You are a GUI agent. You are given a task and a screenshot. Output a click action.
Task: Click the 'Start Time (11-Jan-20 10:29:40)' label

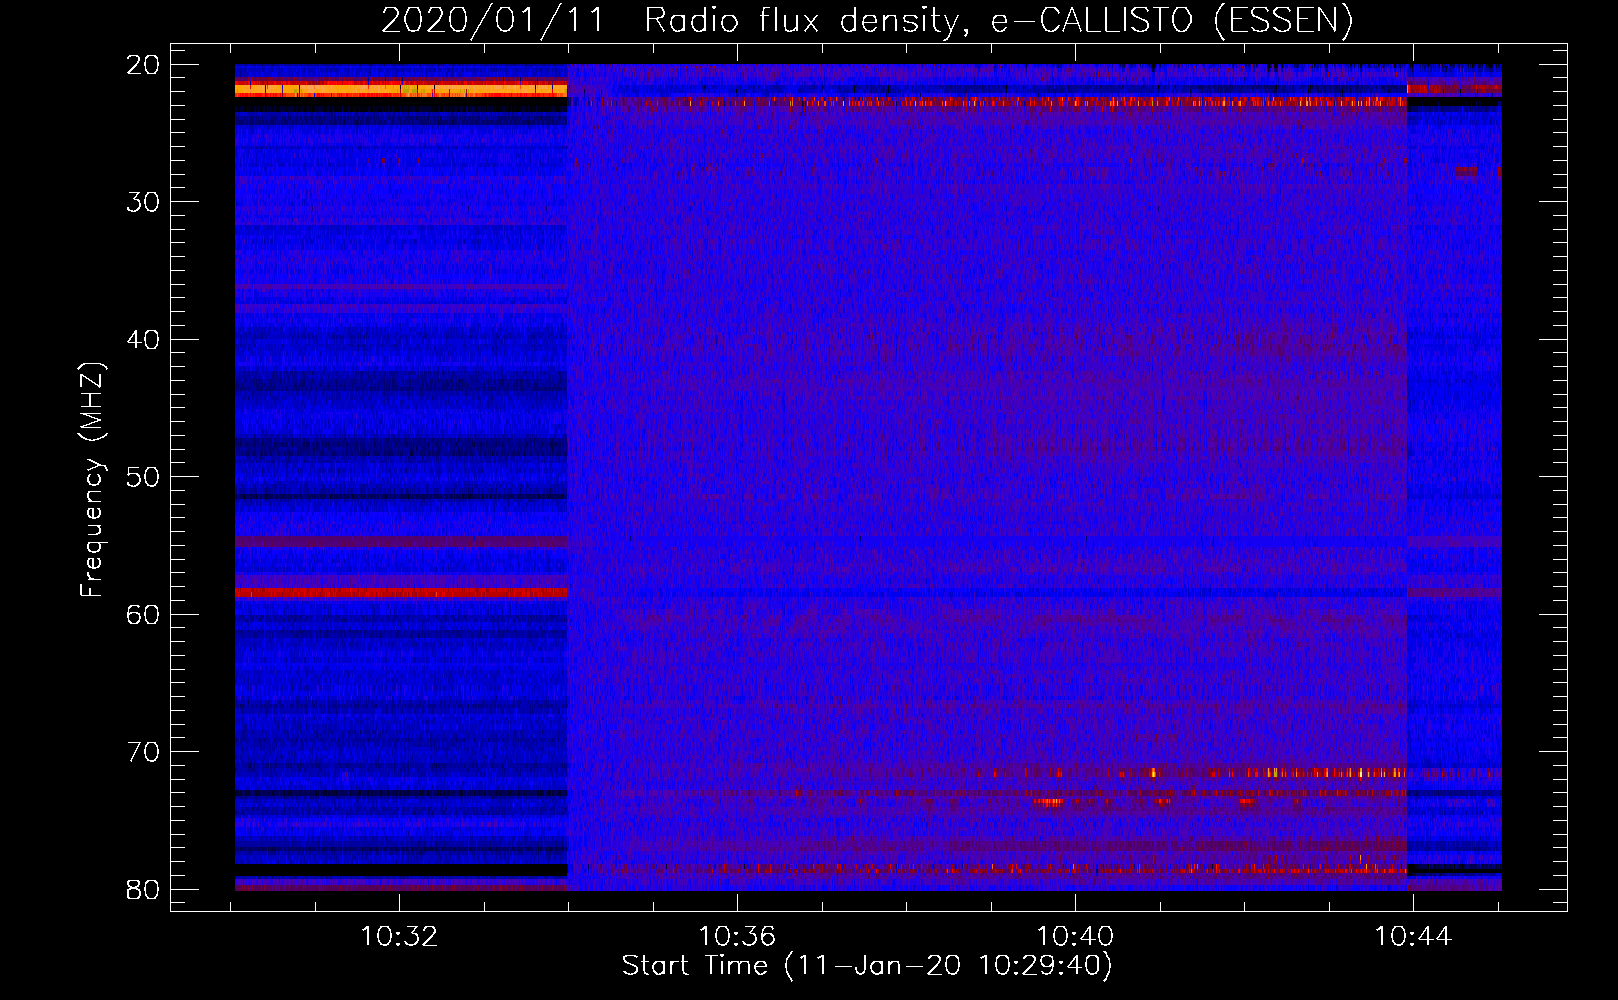click(867, 966)
